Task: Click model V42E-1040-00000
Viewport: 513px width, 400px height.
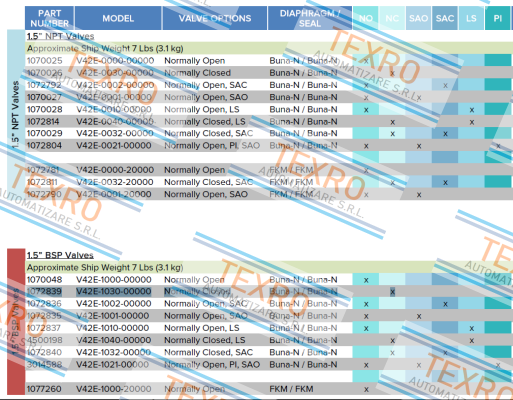Action: coord(114,340)
